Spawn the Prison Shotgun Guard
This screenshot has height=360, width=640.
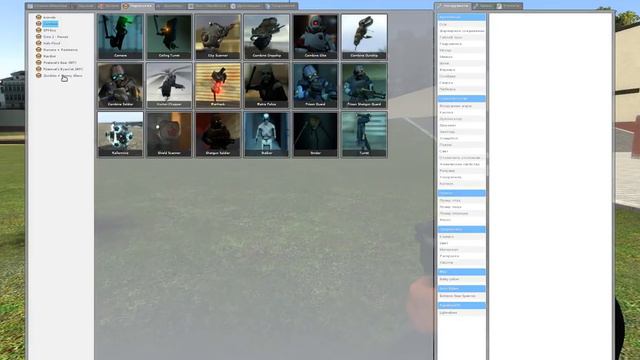point(364,85)
